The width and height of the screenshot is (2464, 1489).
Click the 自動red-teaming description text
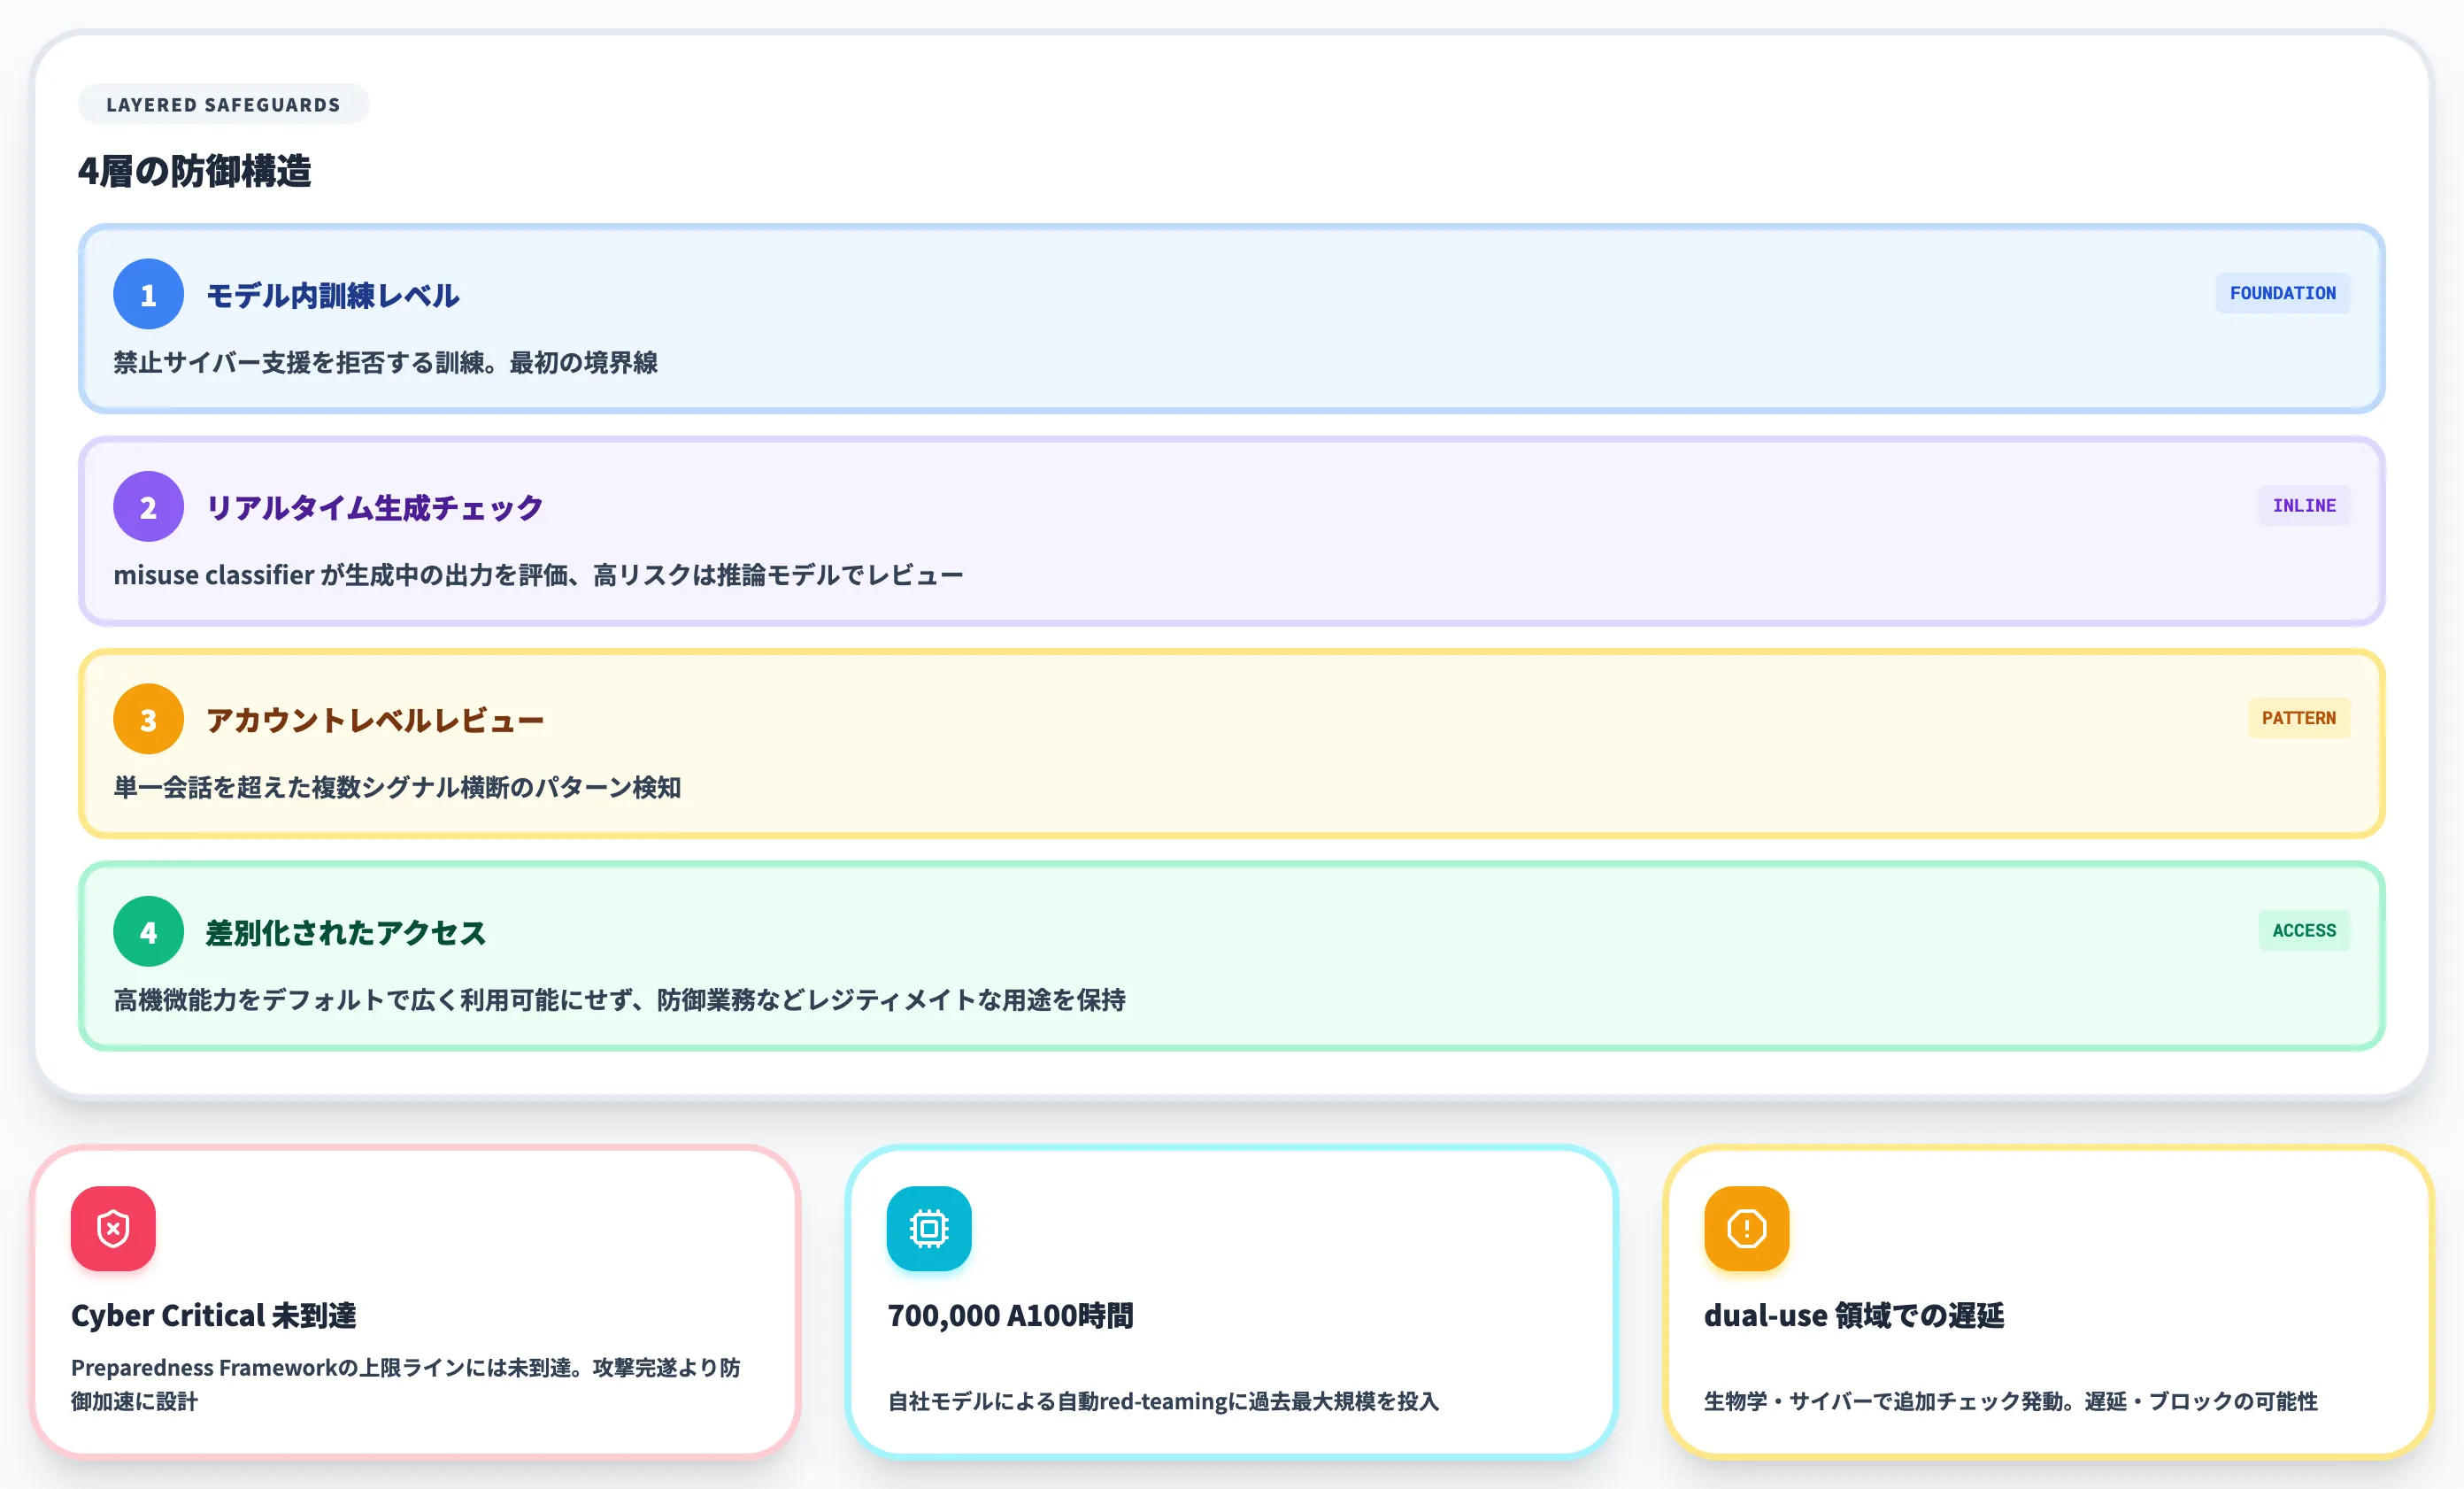1163,1401
